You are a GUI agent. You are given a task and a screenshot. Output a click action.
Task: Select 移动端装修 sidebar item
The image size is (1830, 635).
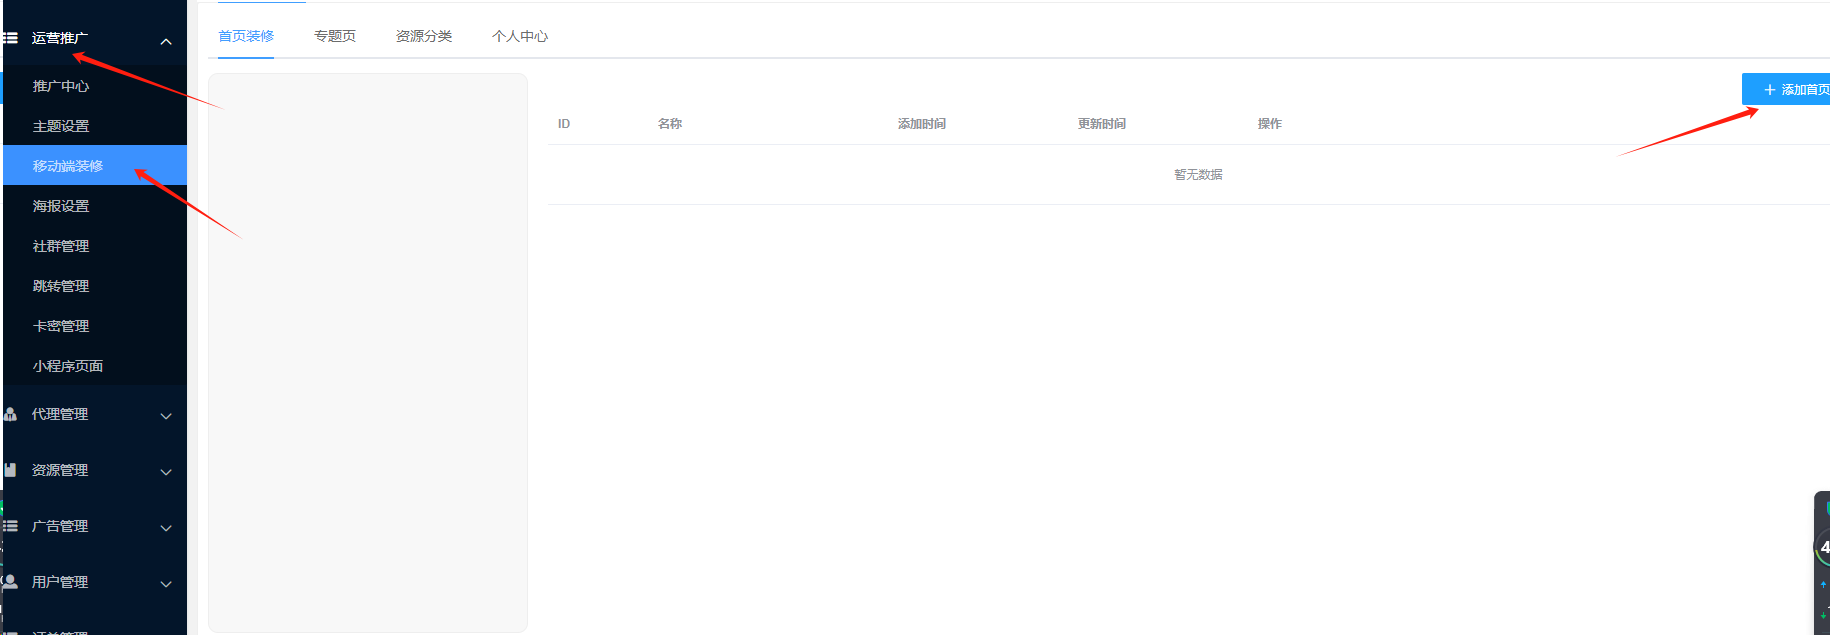(x=95, y=166)
